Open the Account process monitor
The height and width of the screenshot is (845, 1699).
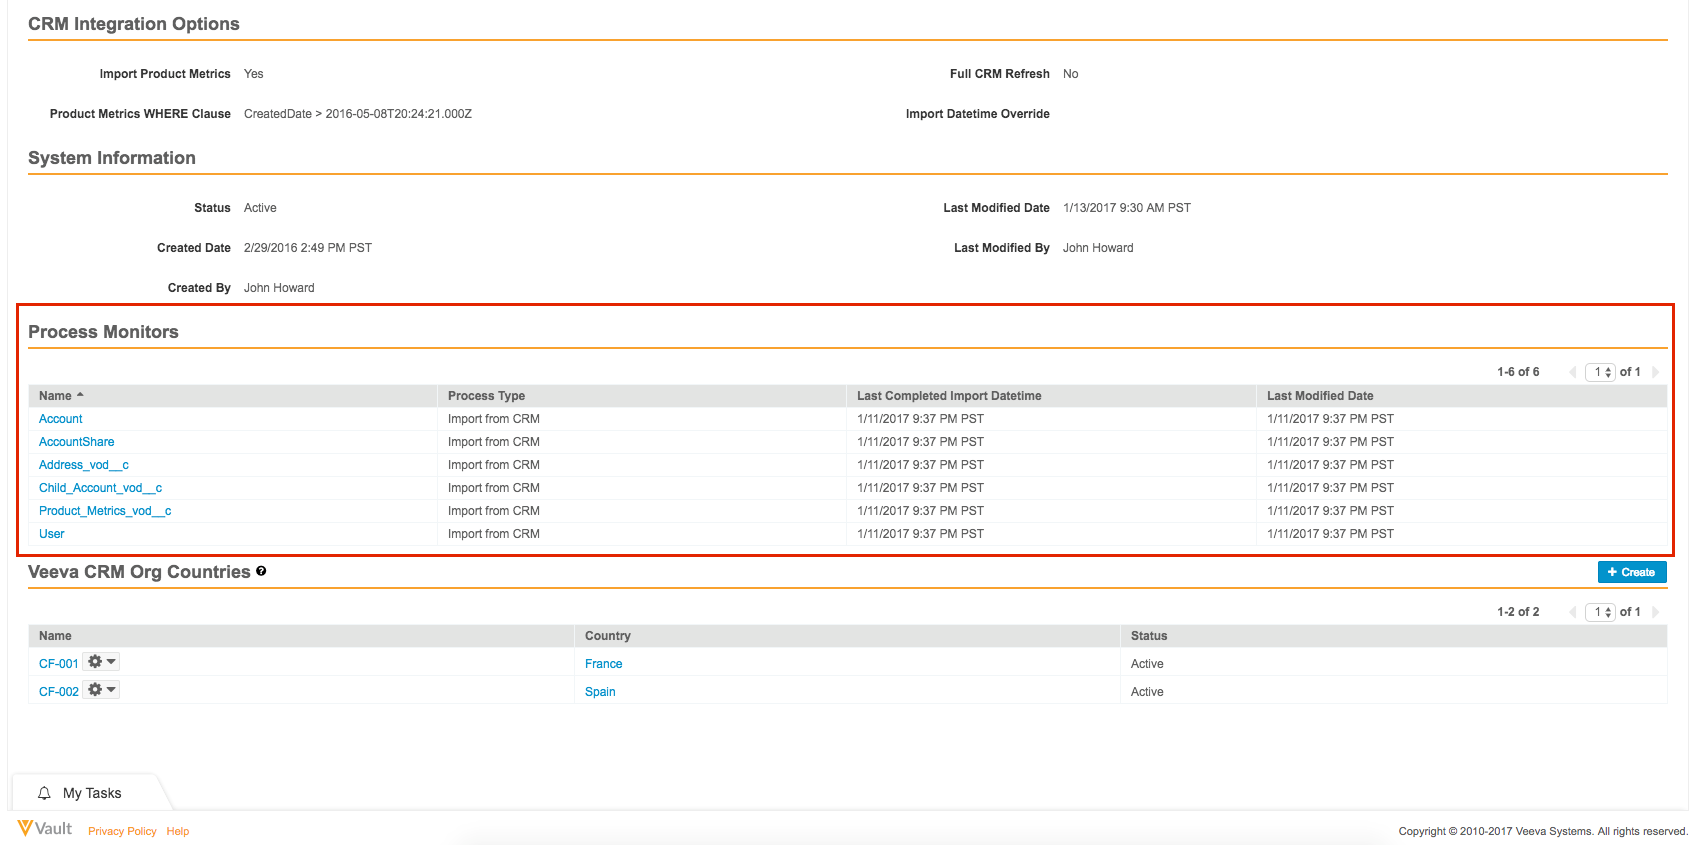pyautogui.click(x=61, y=419)
